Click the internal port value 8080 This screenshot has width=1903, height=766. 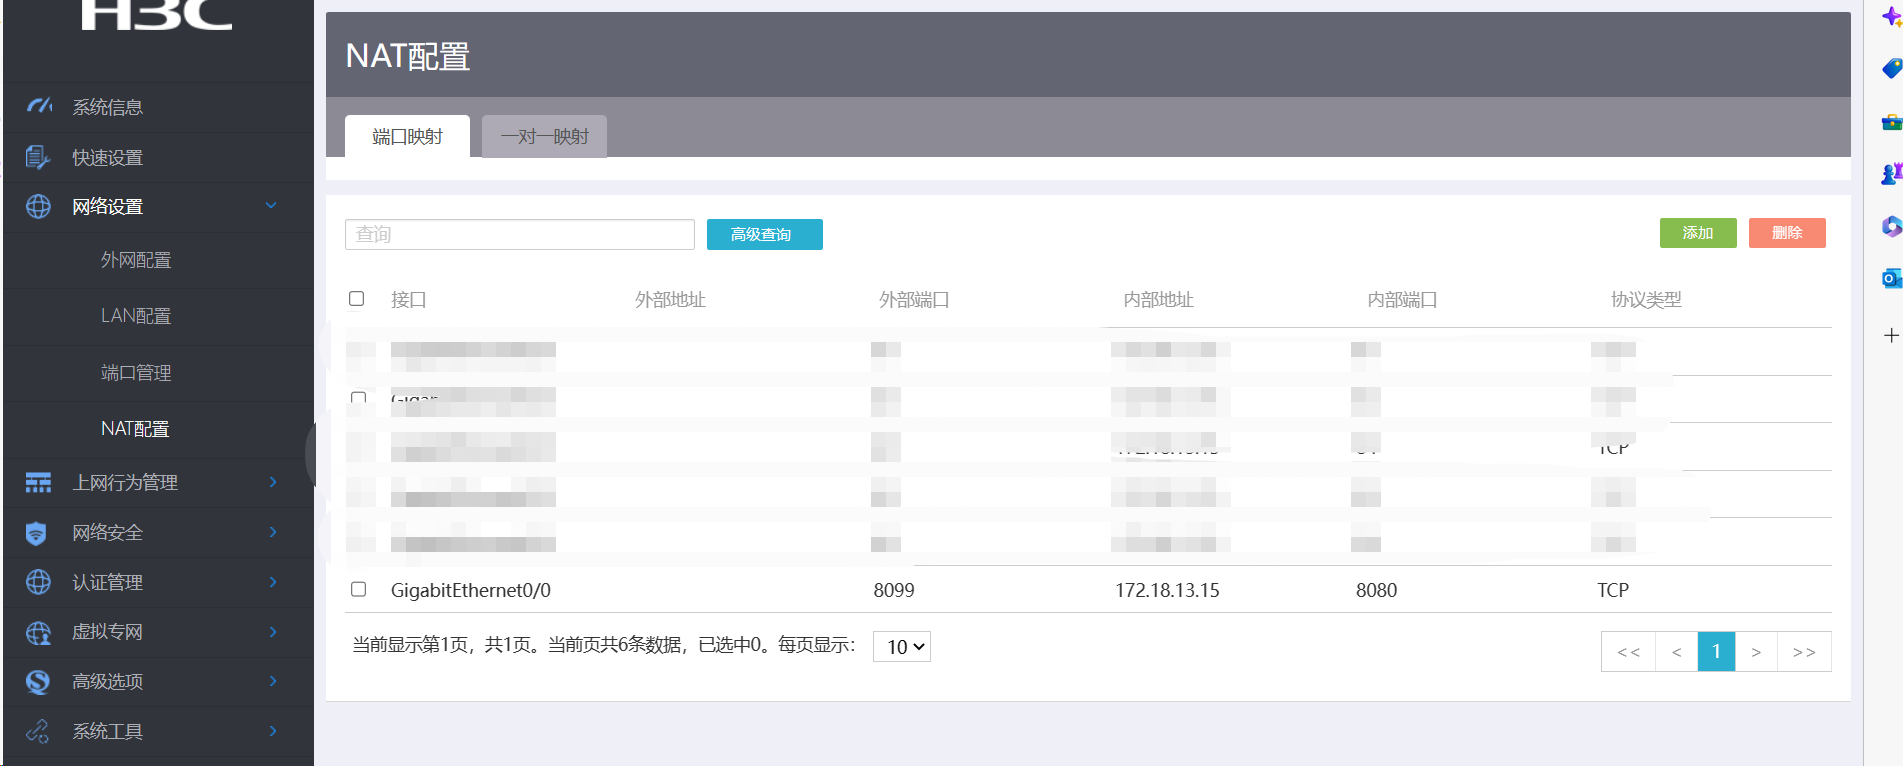[x=1376, y=590]
